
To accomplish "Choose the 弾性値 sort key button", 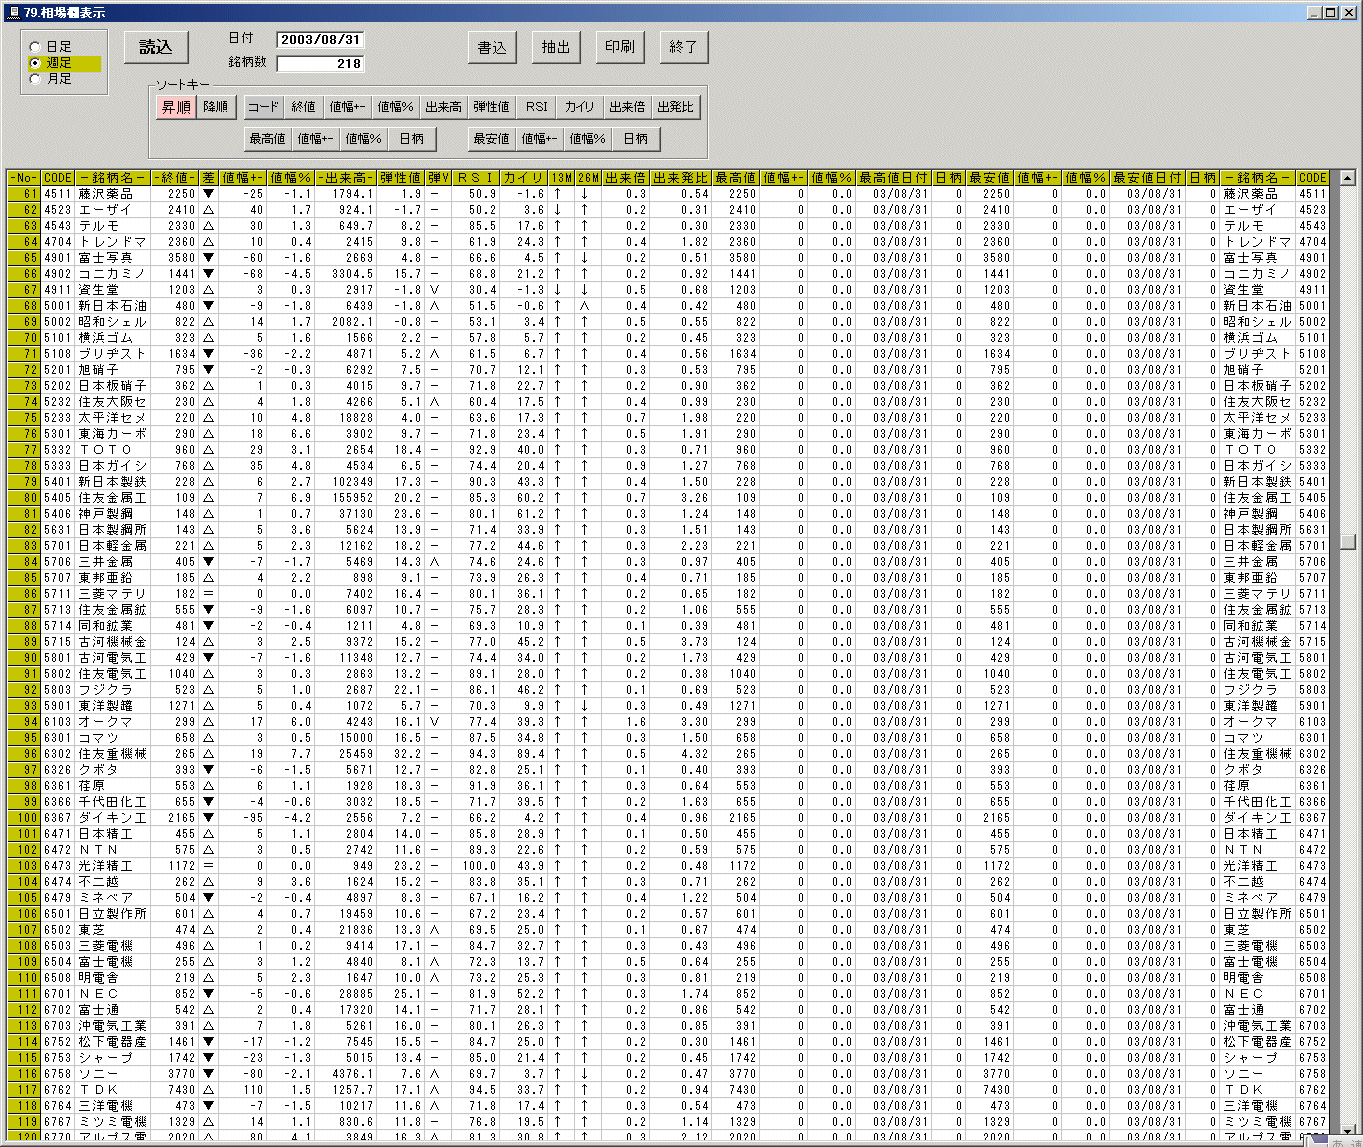I will click(x=492, y=107).
